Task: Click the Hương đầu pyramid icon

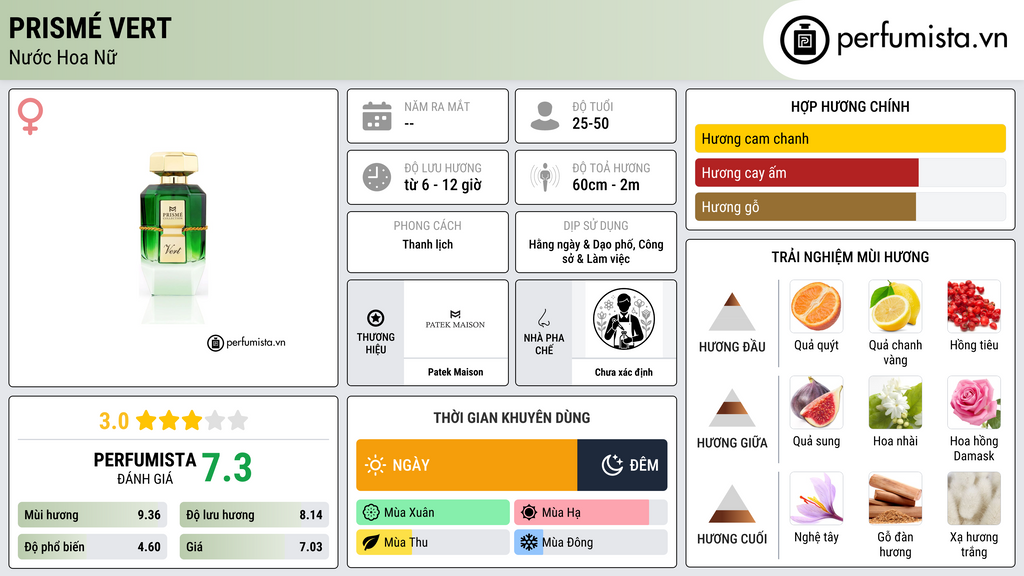Action: click(x=732, y=312)
